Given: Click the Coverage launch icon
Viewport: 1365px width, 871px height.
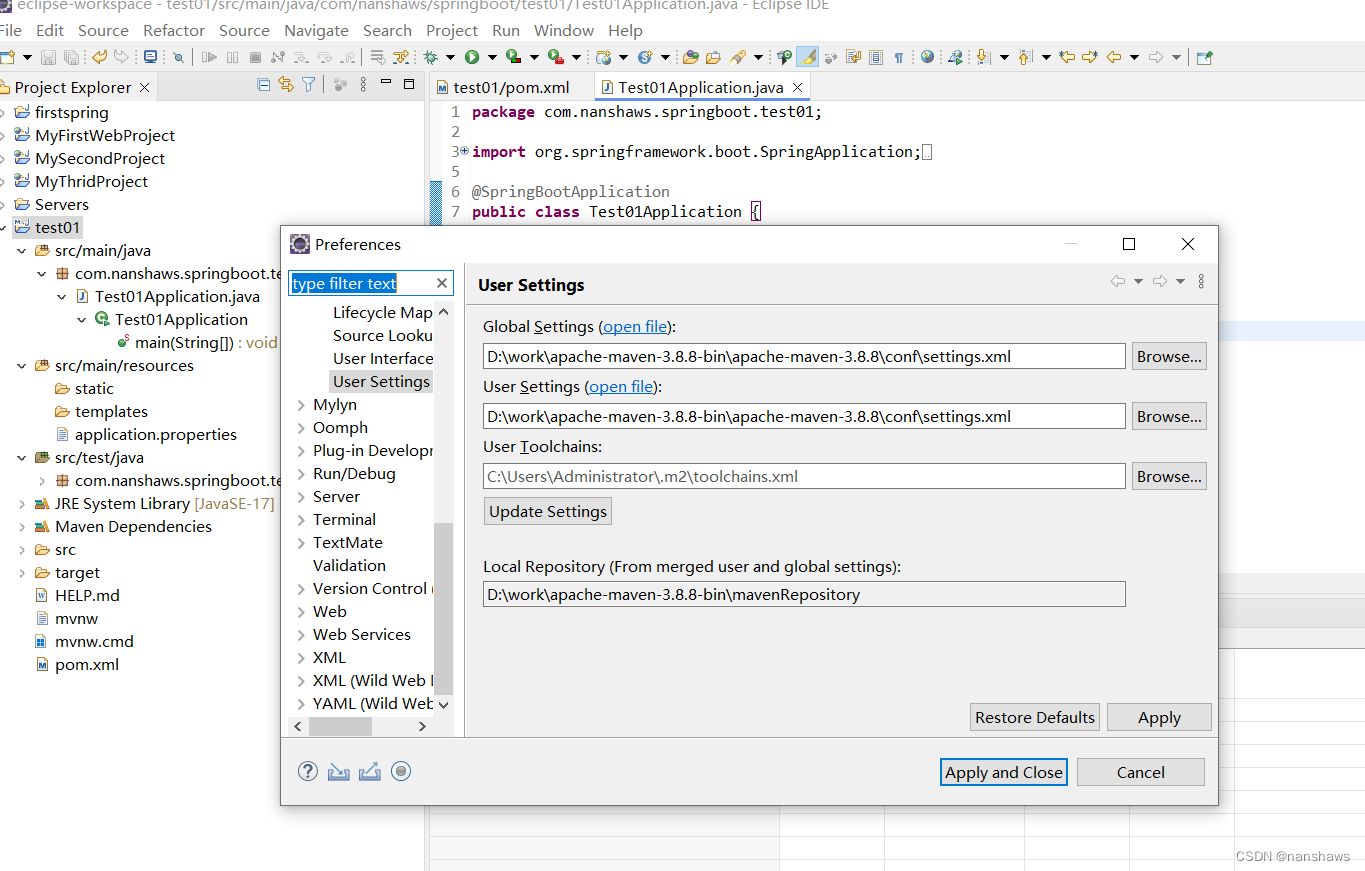Looking at the screenshot, I should tap(513, 57).
